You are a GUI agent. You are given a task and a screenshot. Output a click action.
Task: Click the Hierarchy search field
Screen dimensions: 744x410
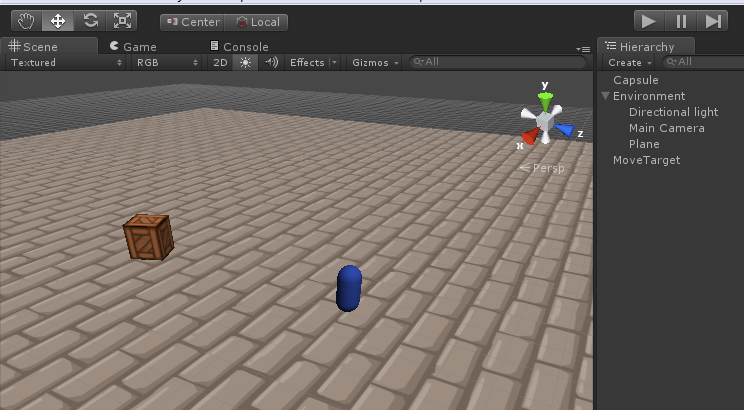[x=703, y=62]
